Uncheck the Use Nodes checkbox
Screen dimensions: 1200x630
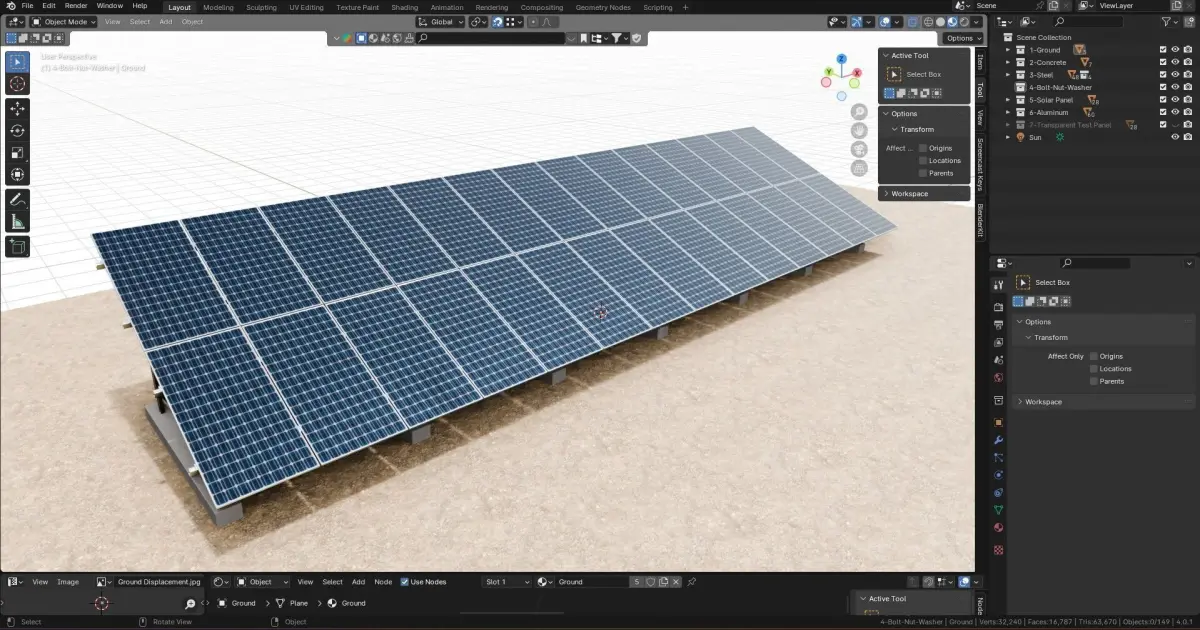pos(405,582)
